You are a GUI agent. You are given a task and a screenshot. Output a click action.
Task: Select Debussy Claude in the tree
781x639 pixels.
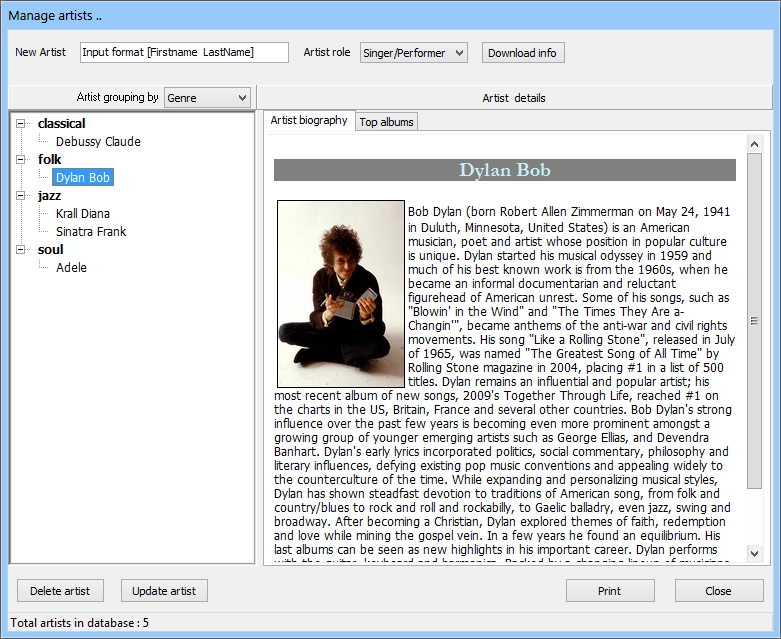tap(98, 141)
